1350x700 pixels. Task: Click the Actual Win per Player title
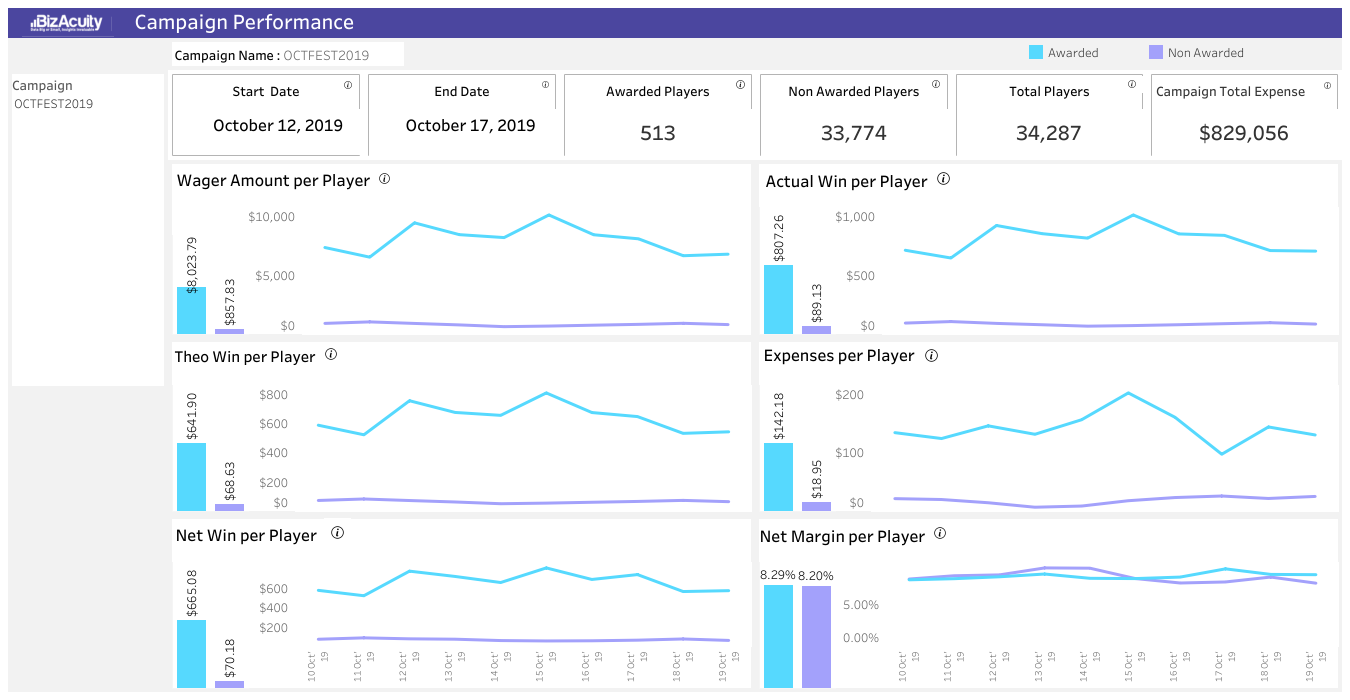(x=846, y=182)
